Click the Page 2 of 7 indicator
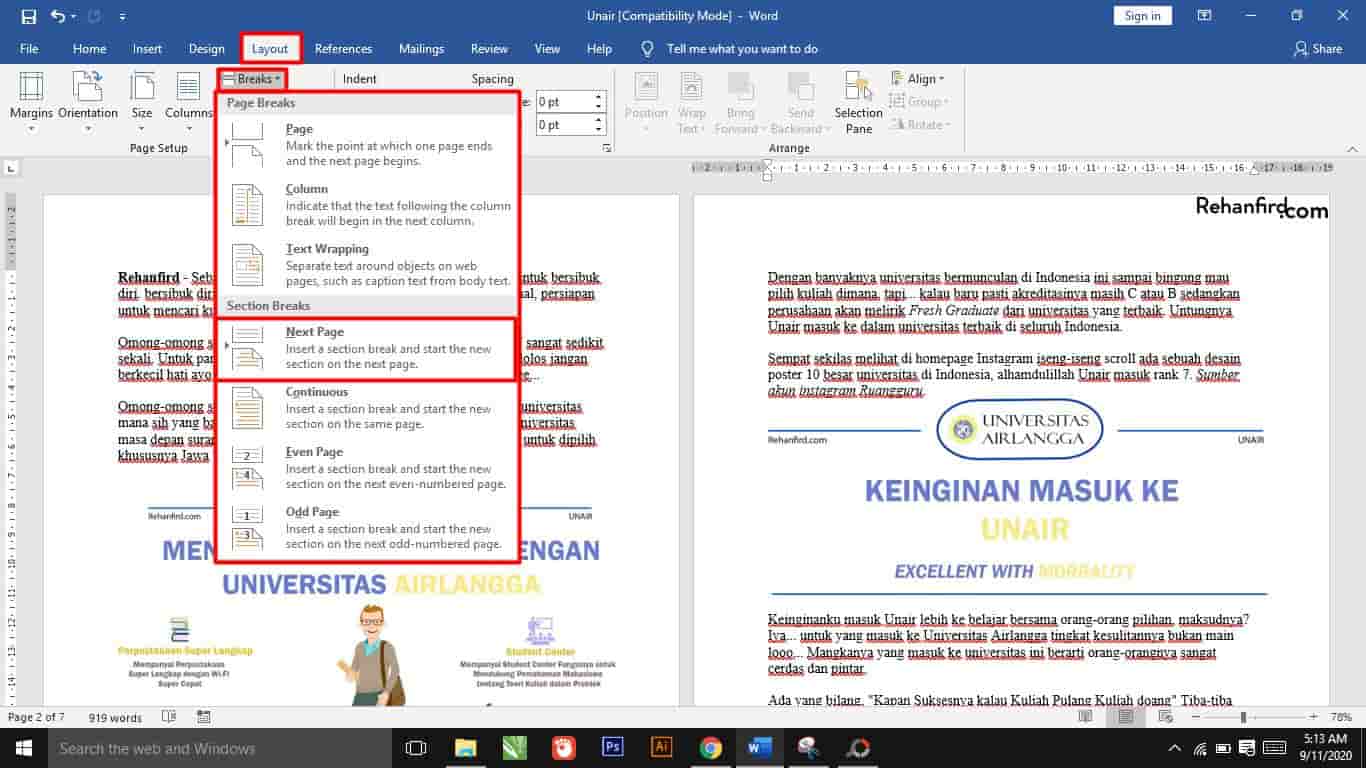 (x=36, y=717)
